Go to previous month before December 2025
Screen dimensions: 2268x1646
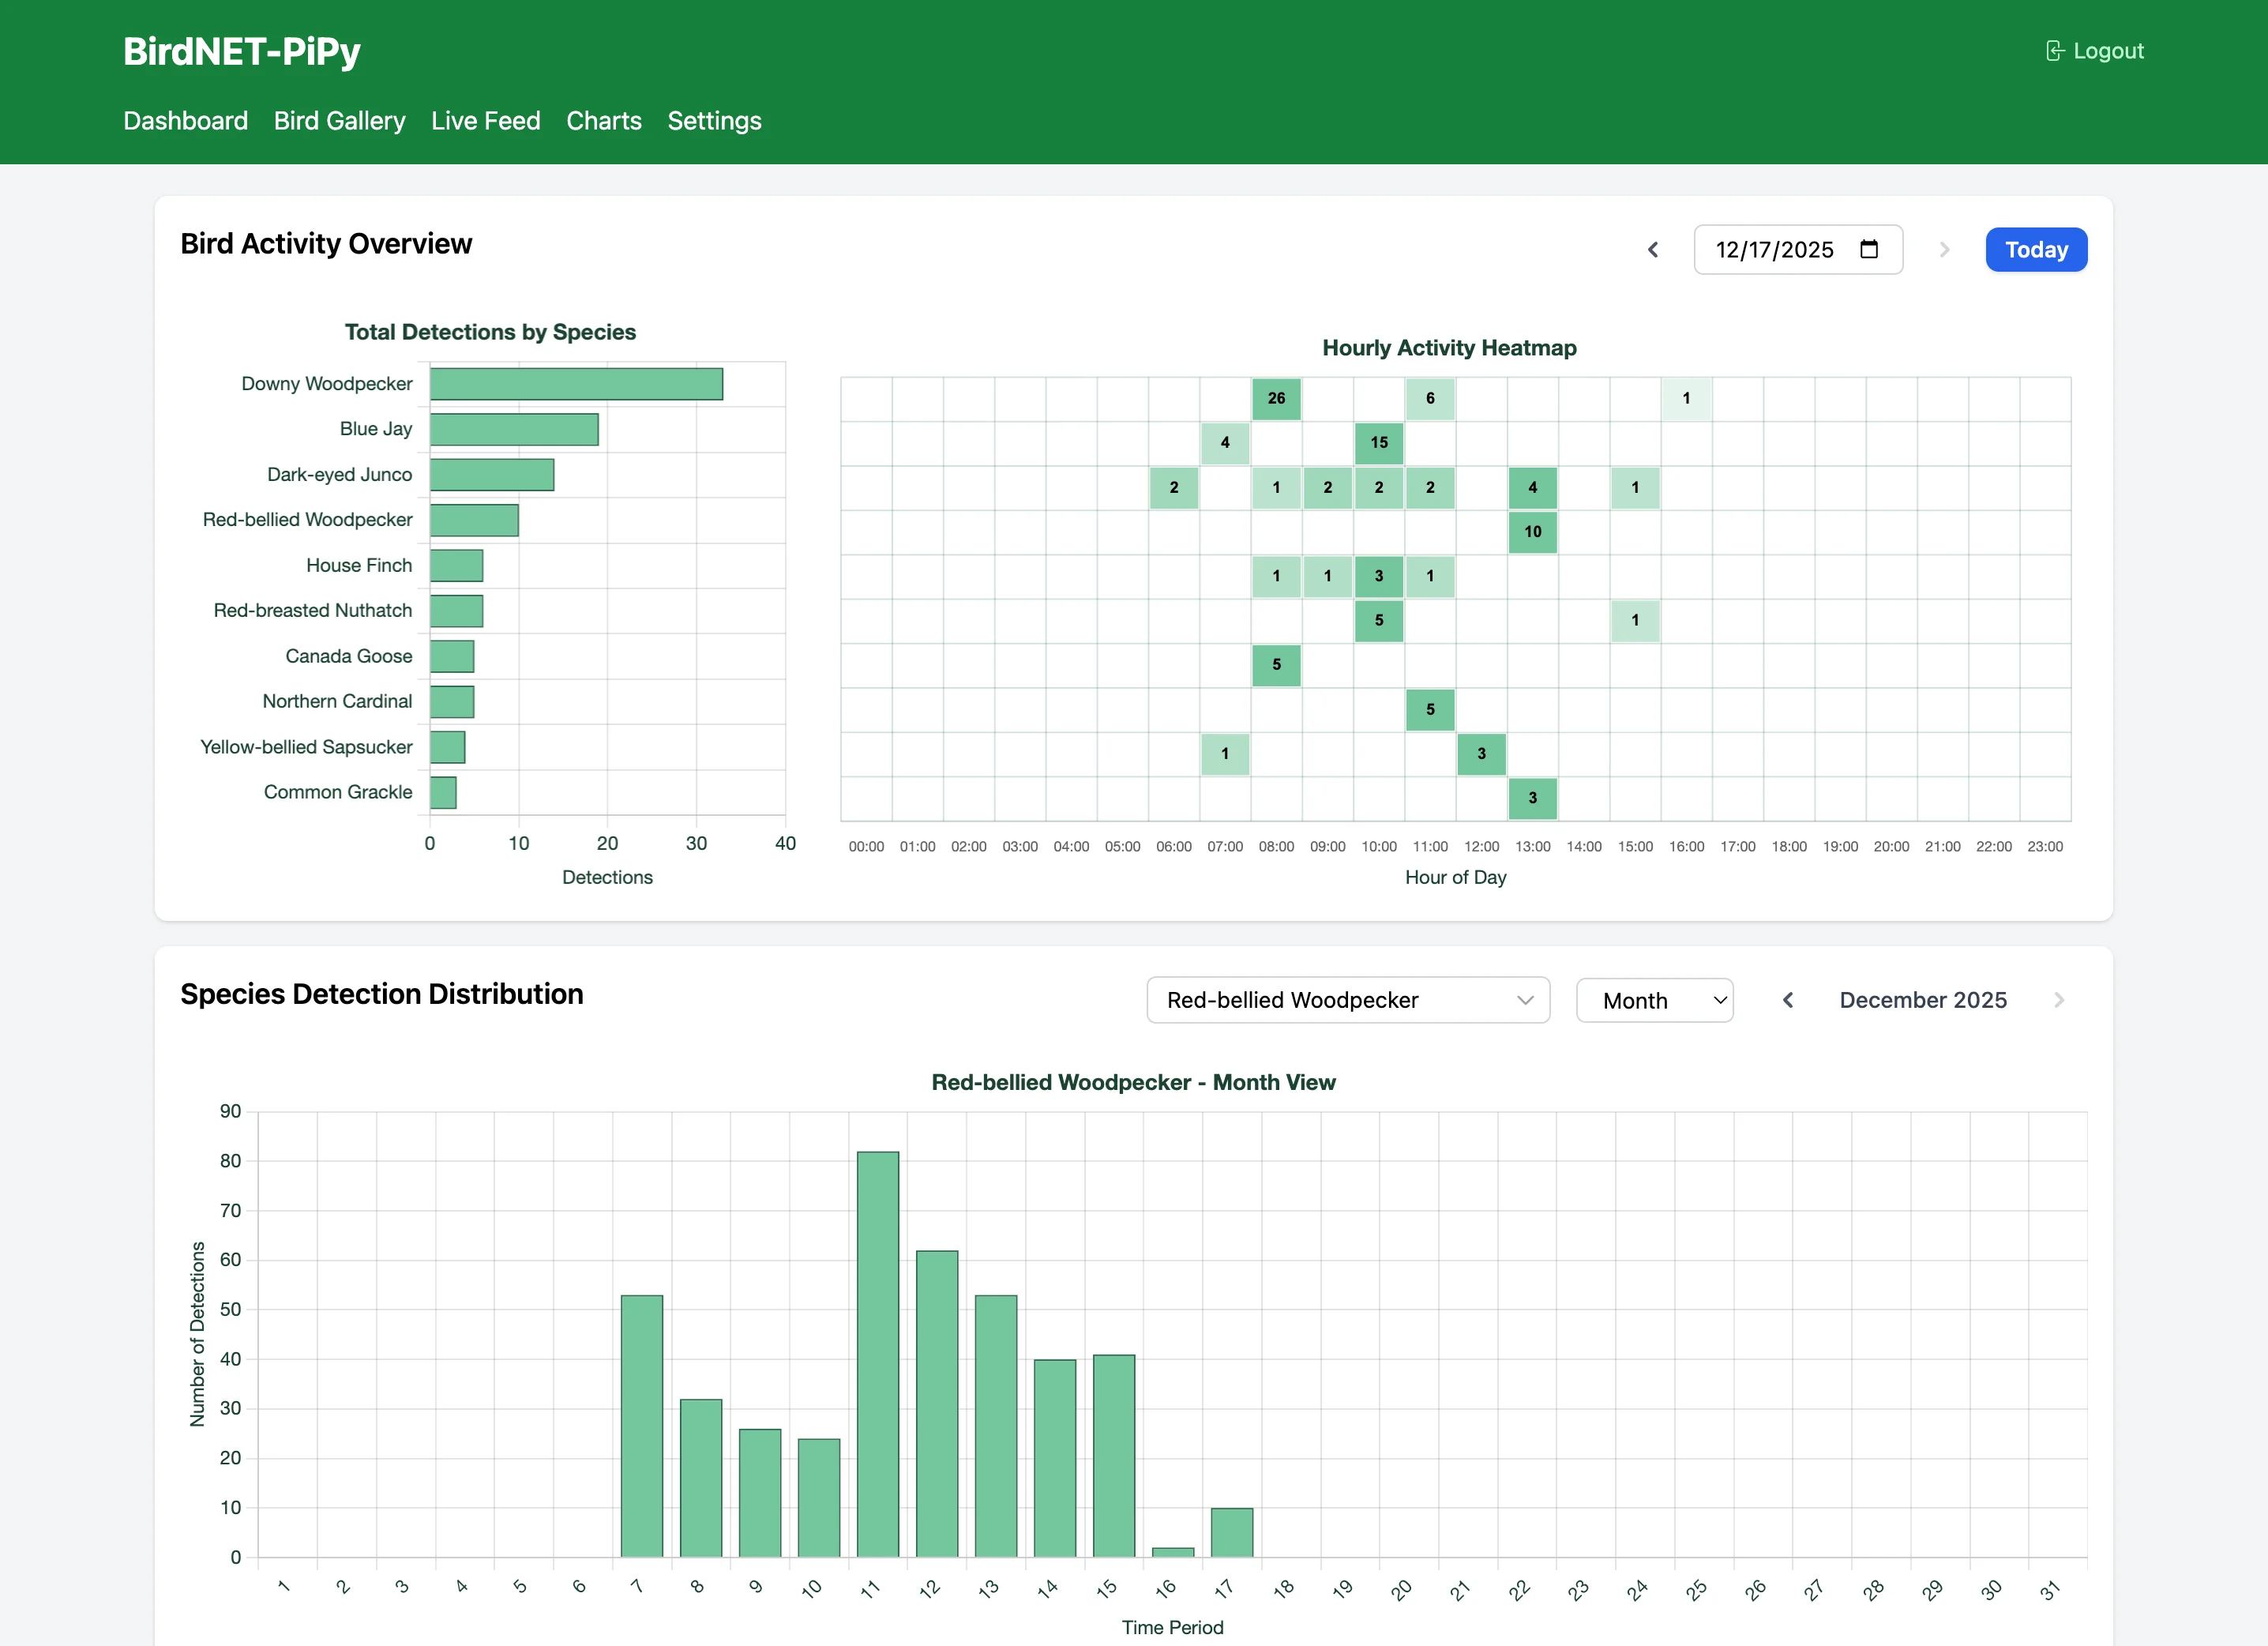[x=1788, y=1000]
